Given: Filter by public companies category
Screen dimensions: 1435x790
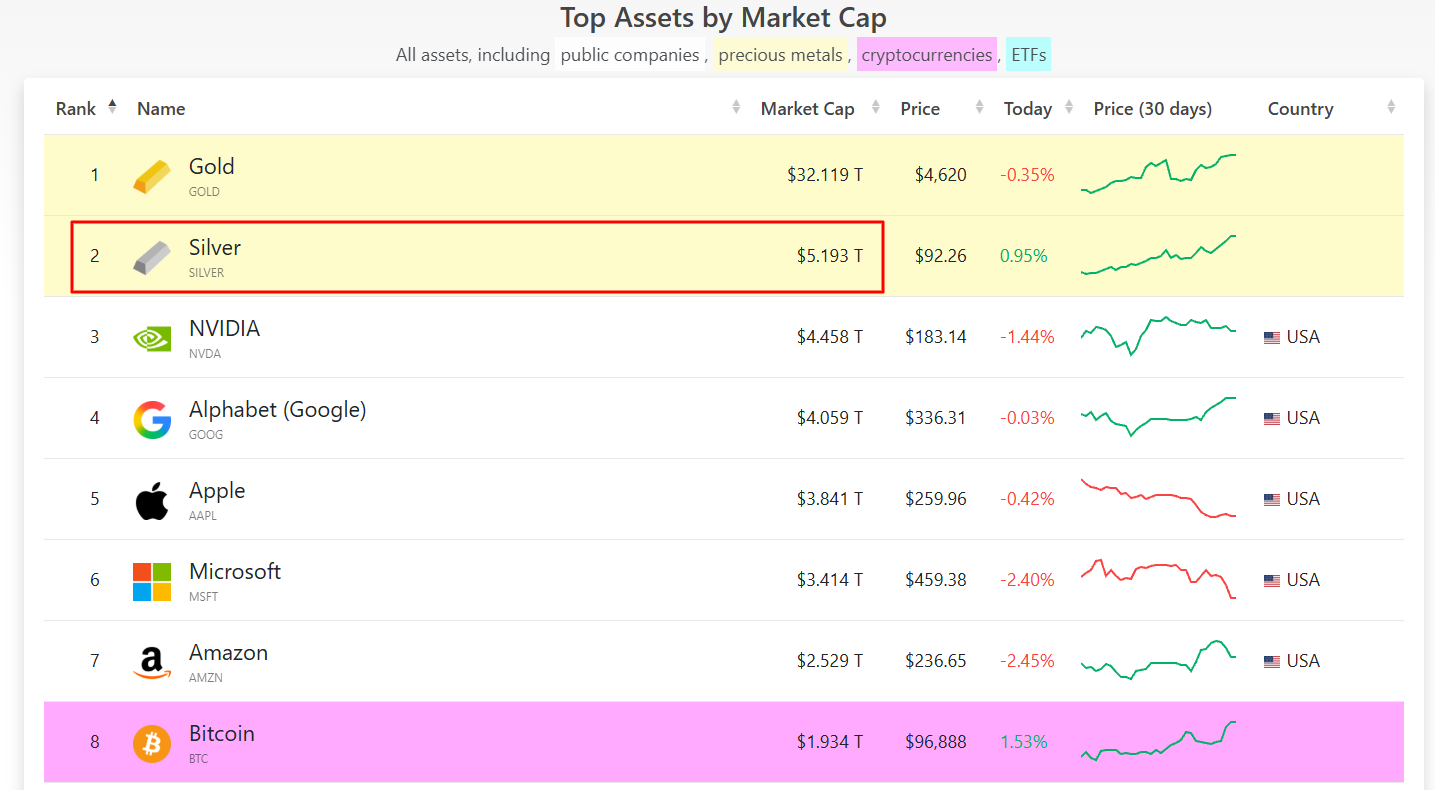Looking at the screenshot, I should (x=629, y=55).
